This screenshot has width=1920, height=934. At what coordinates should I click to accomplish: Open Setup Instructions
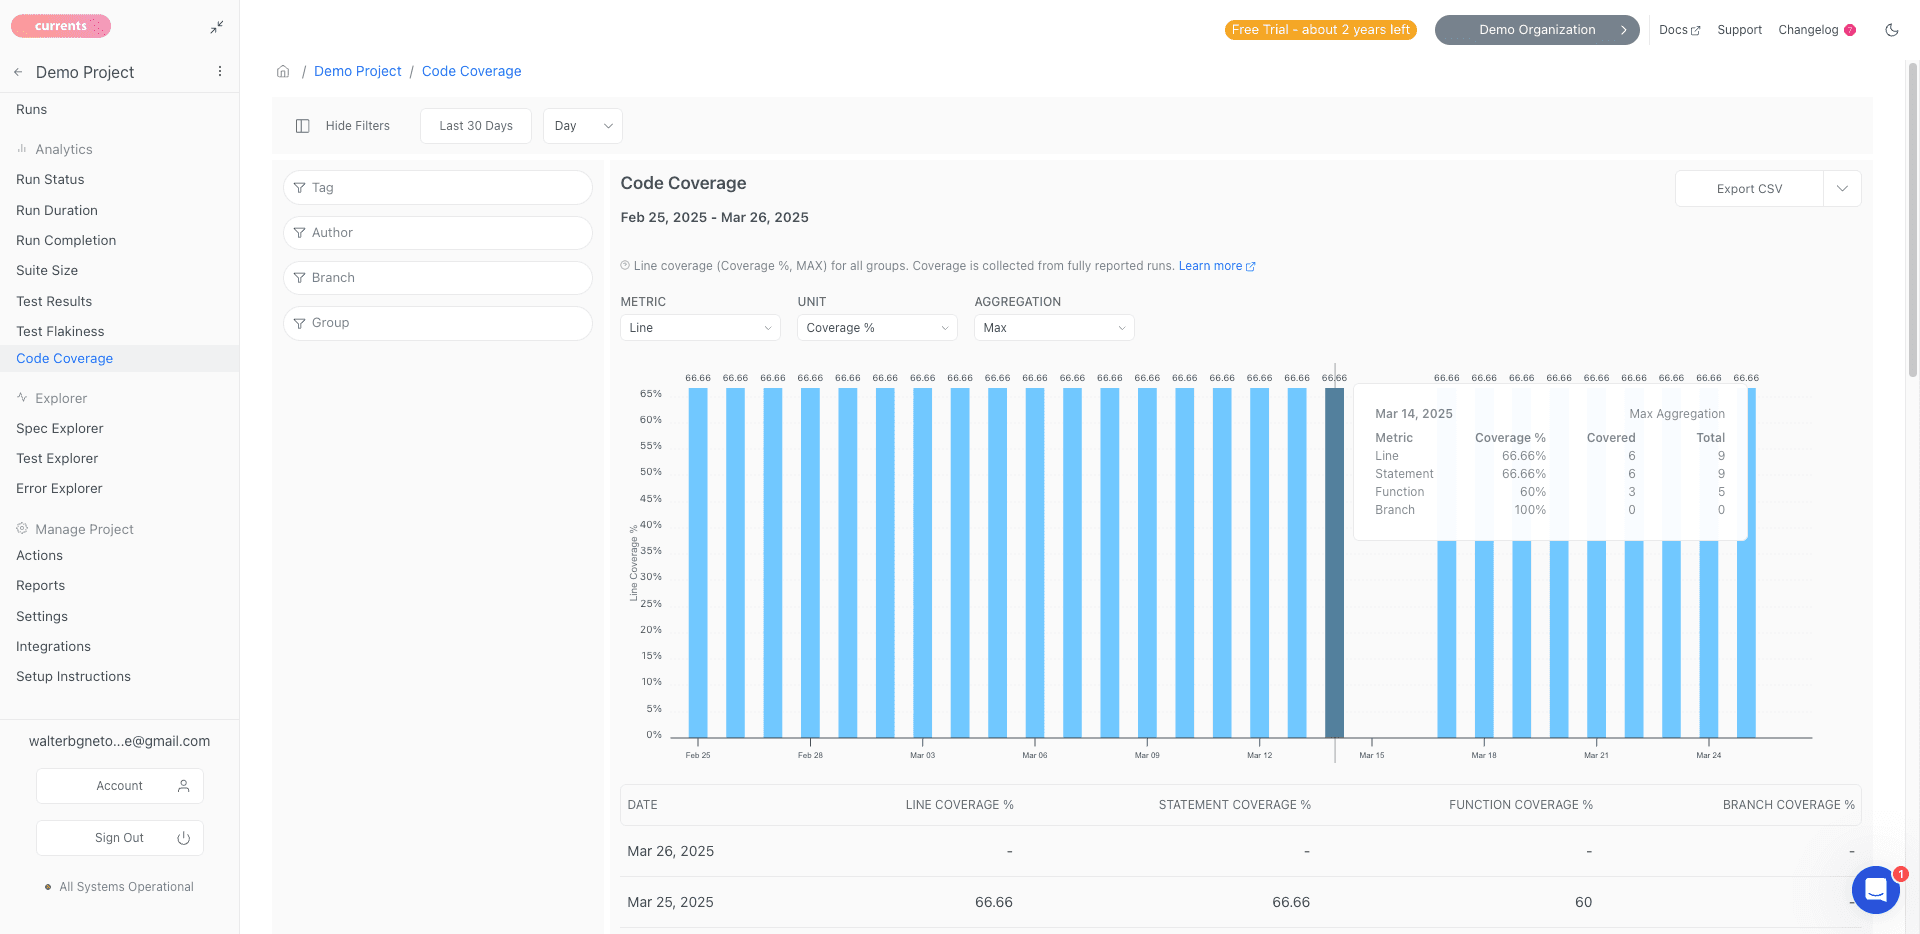pos(73,677)
